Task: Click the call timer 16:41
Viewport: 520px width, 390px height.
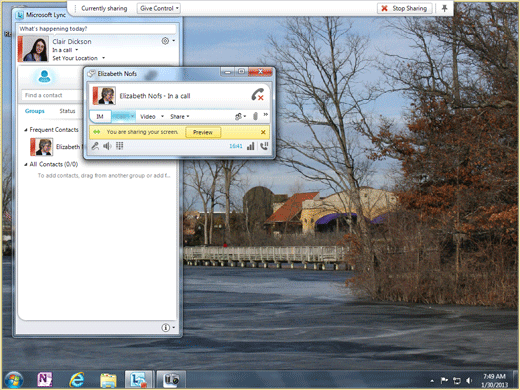Action: [236, 146]
